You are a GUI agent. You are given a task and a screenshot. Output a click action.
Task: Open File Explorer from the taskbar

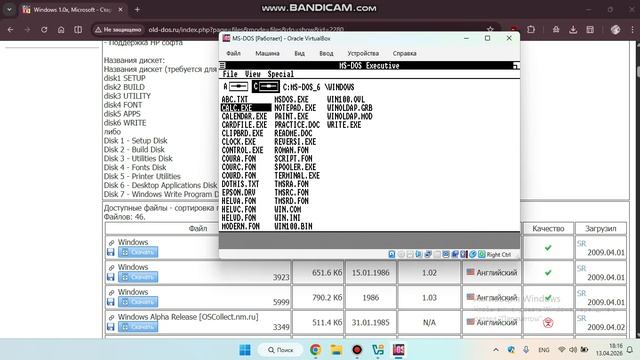(x=336, y=350)
